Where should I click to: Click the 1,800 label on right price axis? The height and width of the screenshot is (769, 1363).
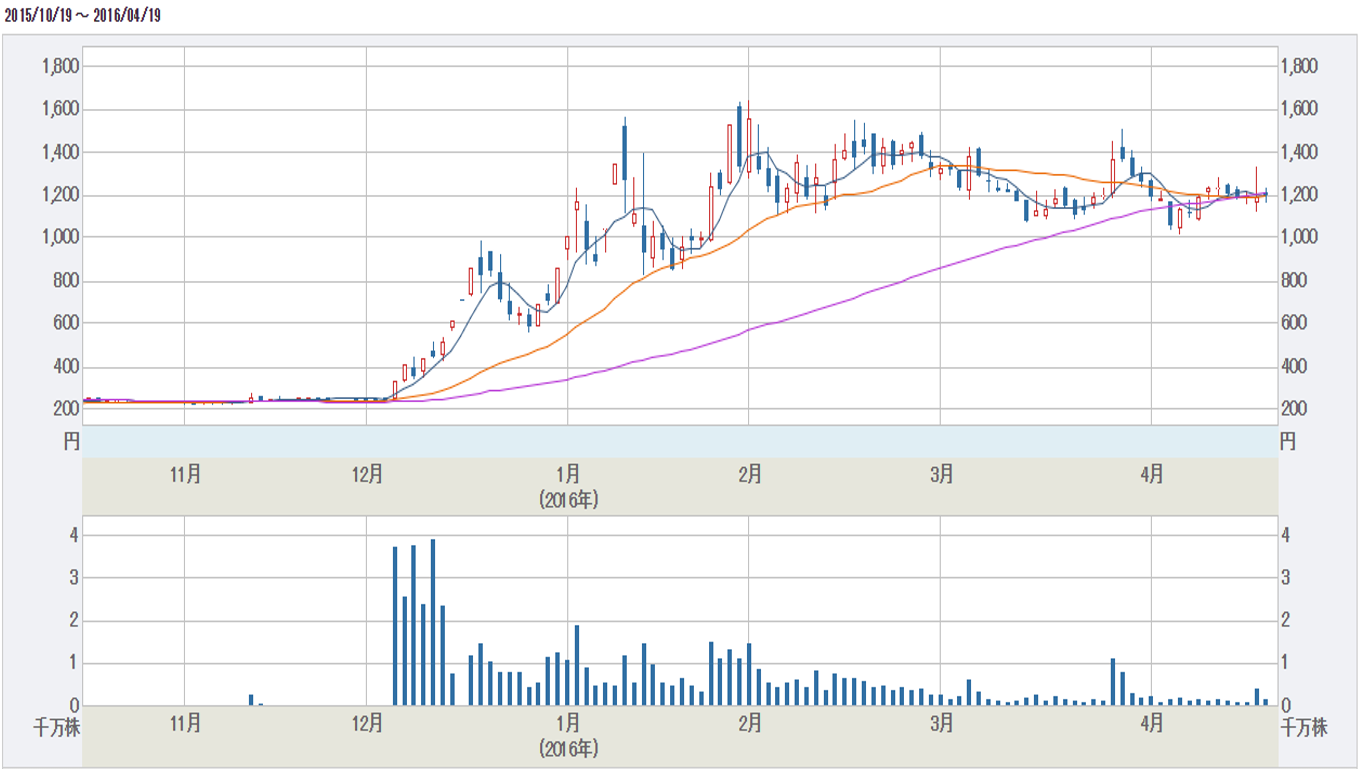pyautogui.click(x=1300, y=67)
